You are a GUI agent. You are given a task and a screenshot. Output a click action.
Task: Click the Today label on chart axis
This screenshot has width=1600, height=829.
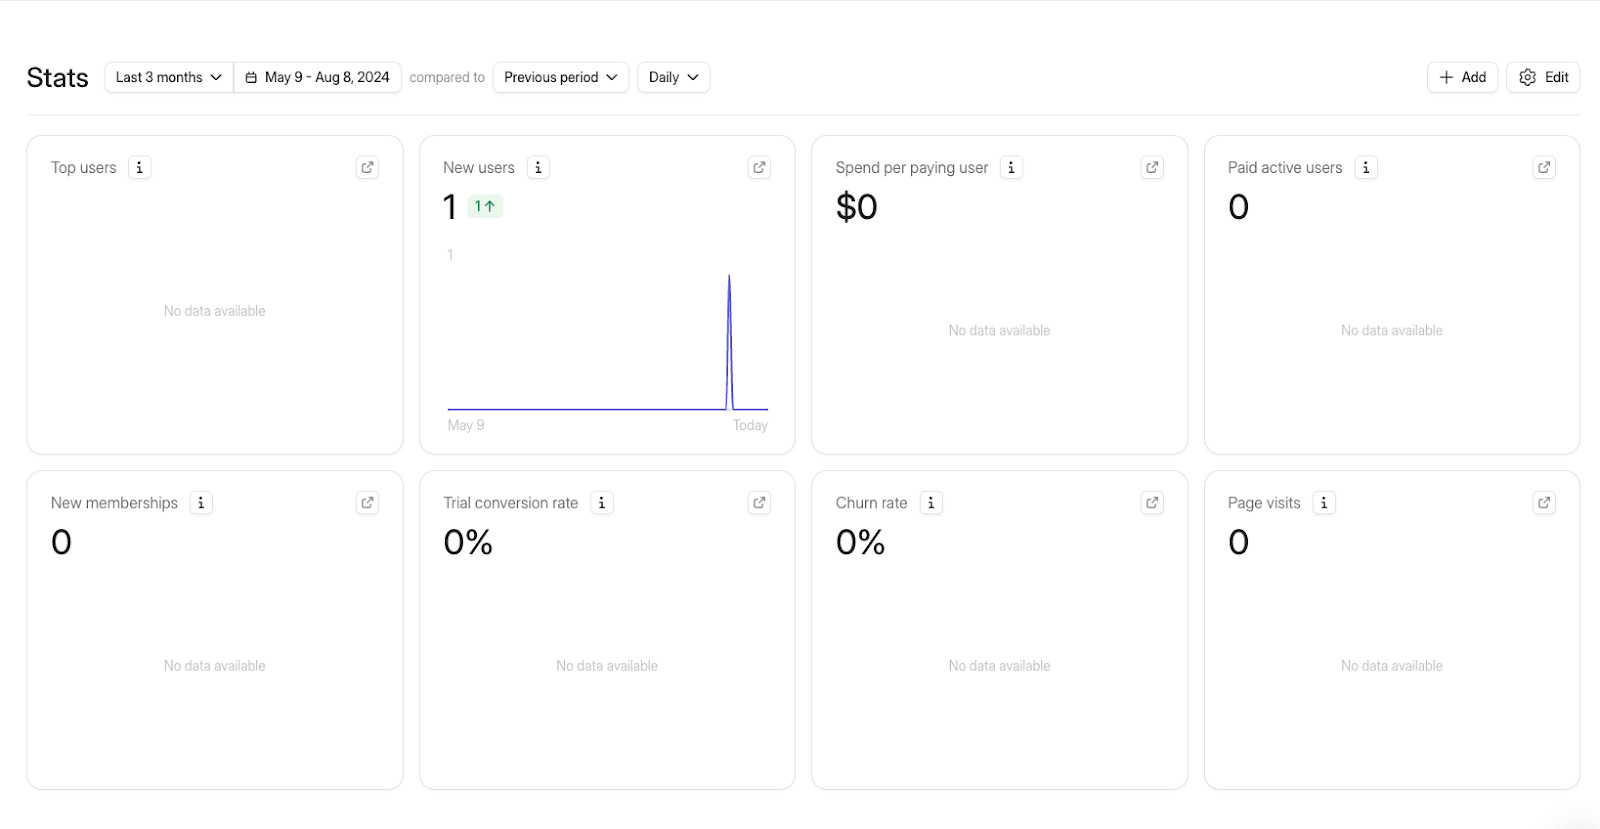coord(750,425)
